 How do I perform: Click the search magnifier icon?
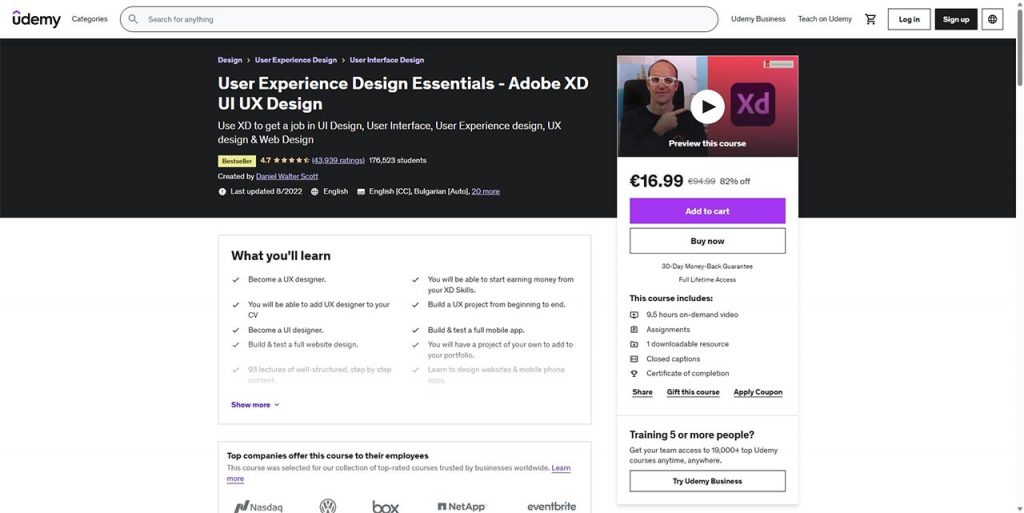click(x=133, y=19)
